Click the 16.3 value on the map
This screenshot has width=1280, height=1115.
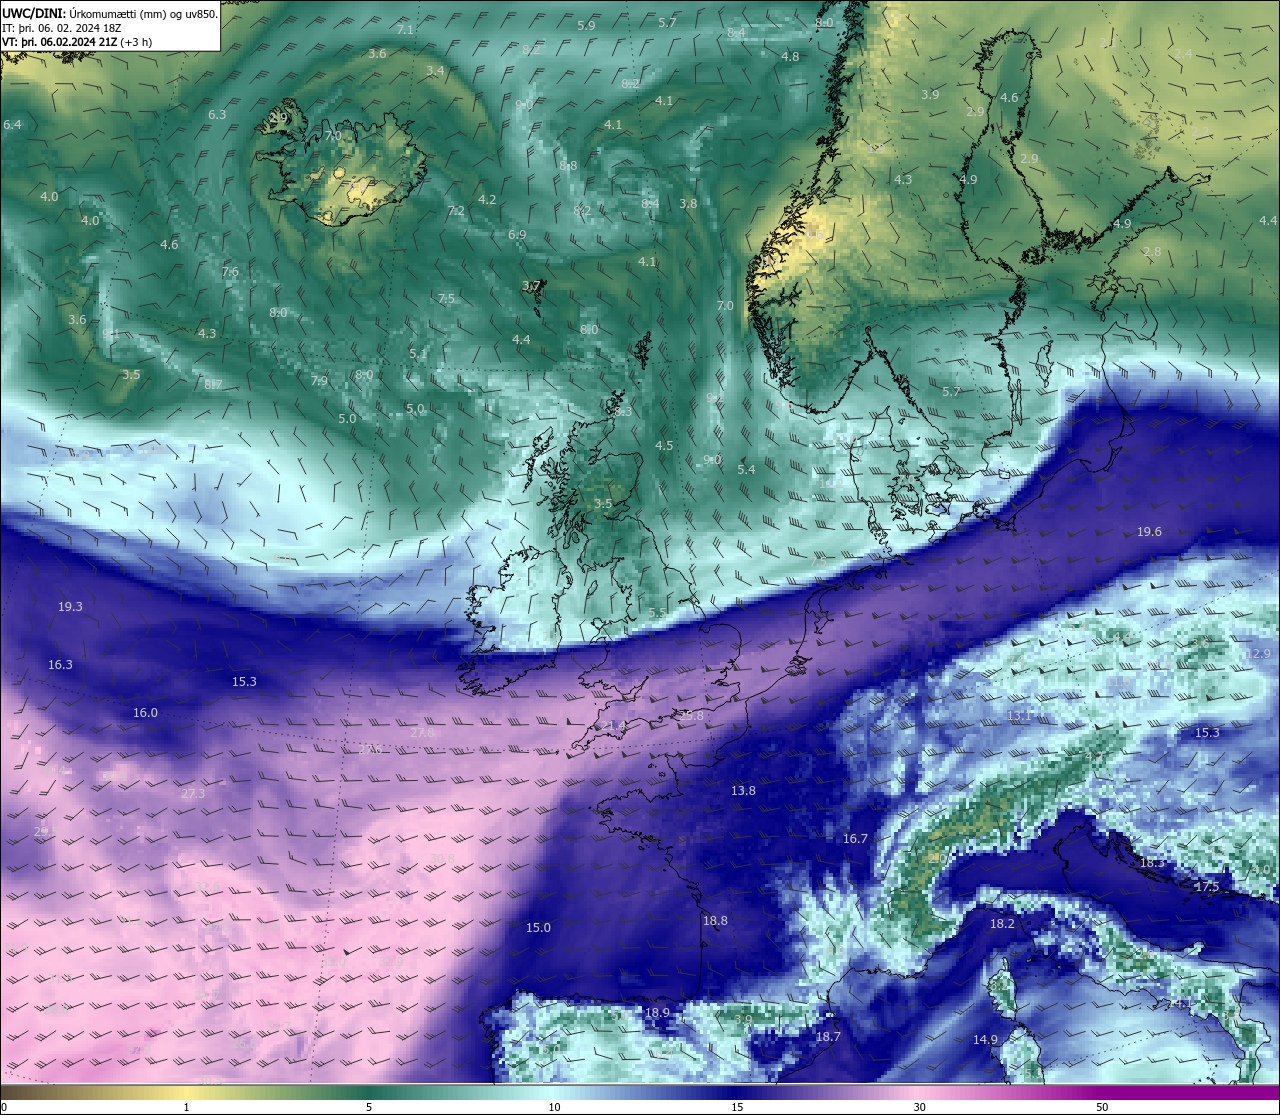(x=60, y=665)
